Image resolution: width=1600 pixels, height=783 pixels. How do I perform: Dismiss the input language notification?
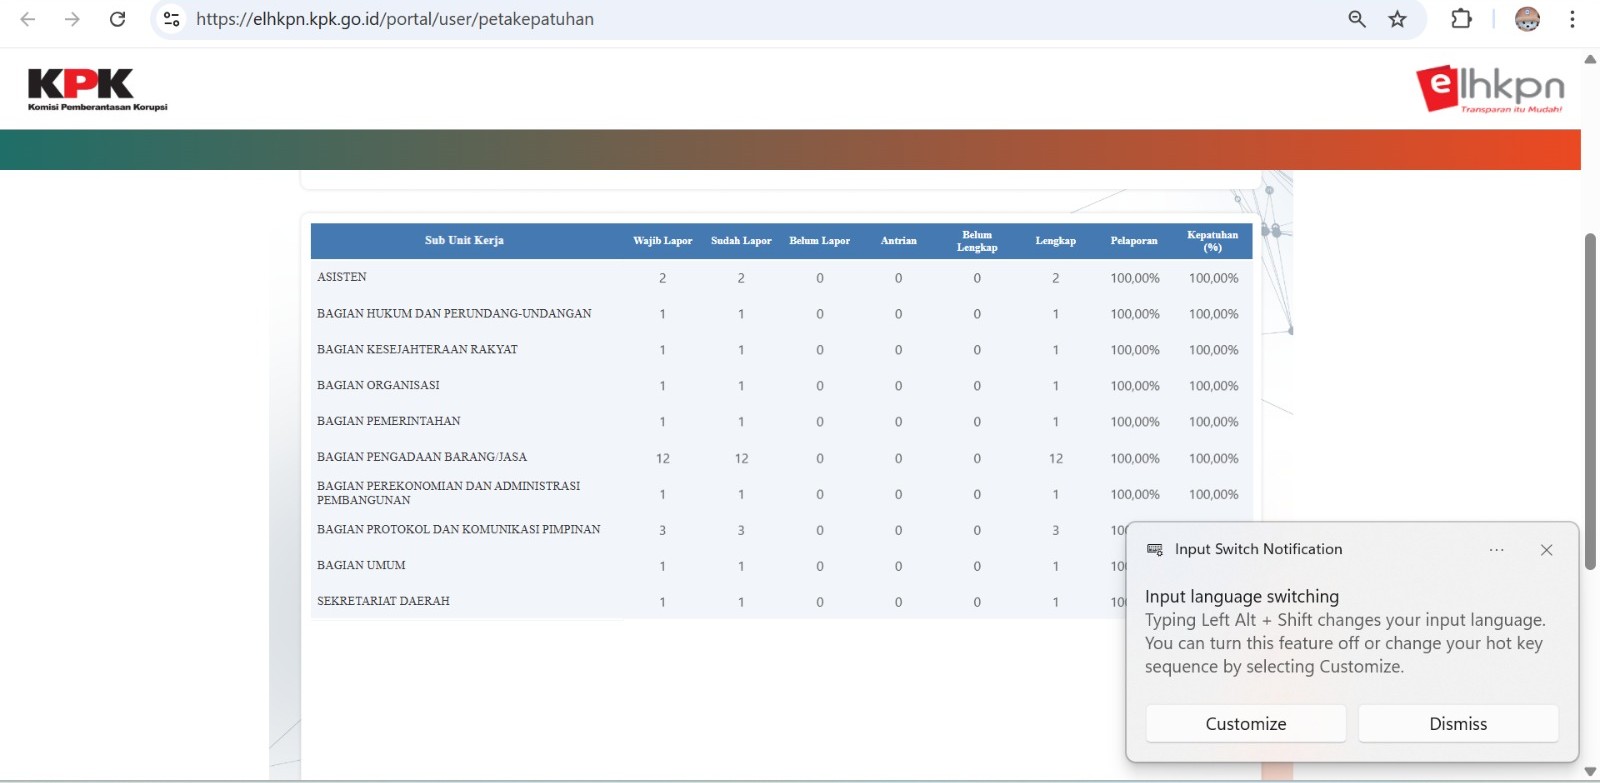1457,724
